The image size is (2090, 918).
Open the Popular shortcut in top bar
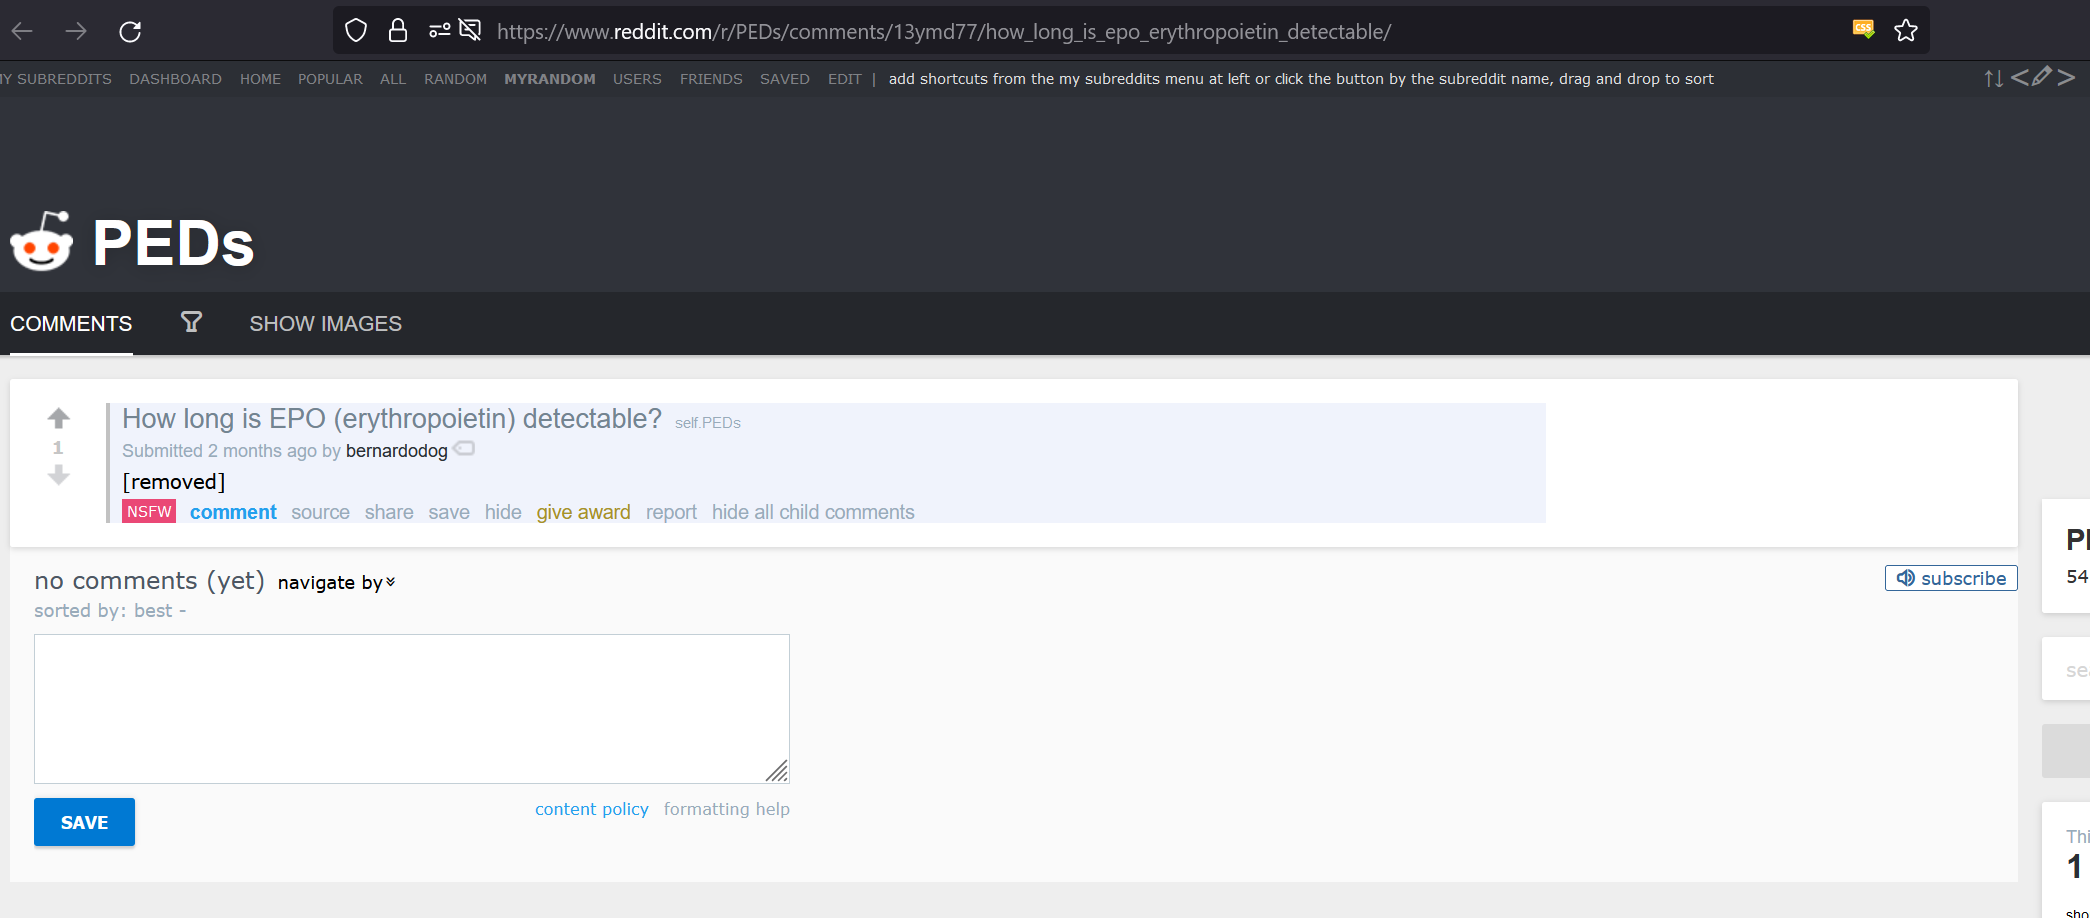click(x=330, y=79)
